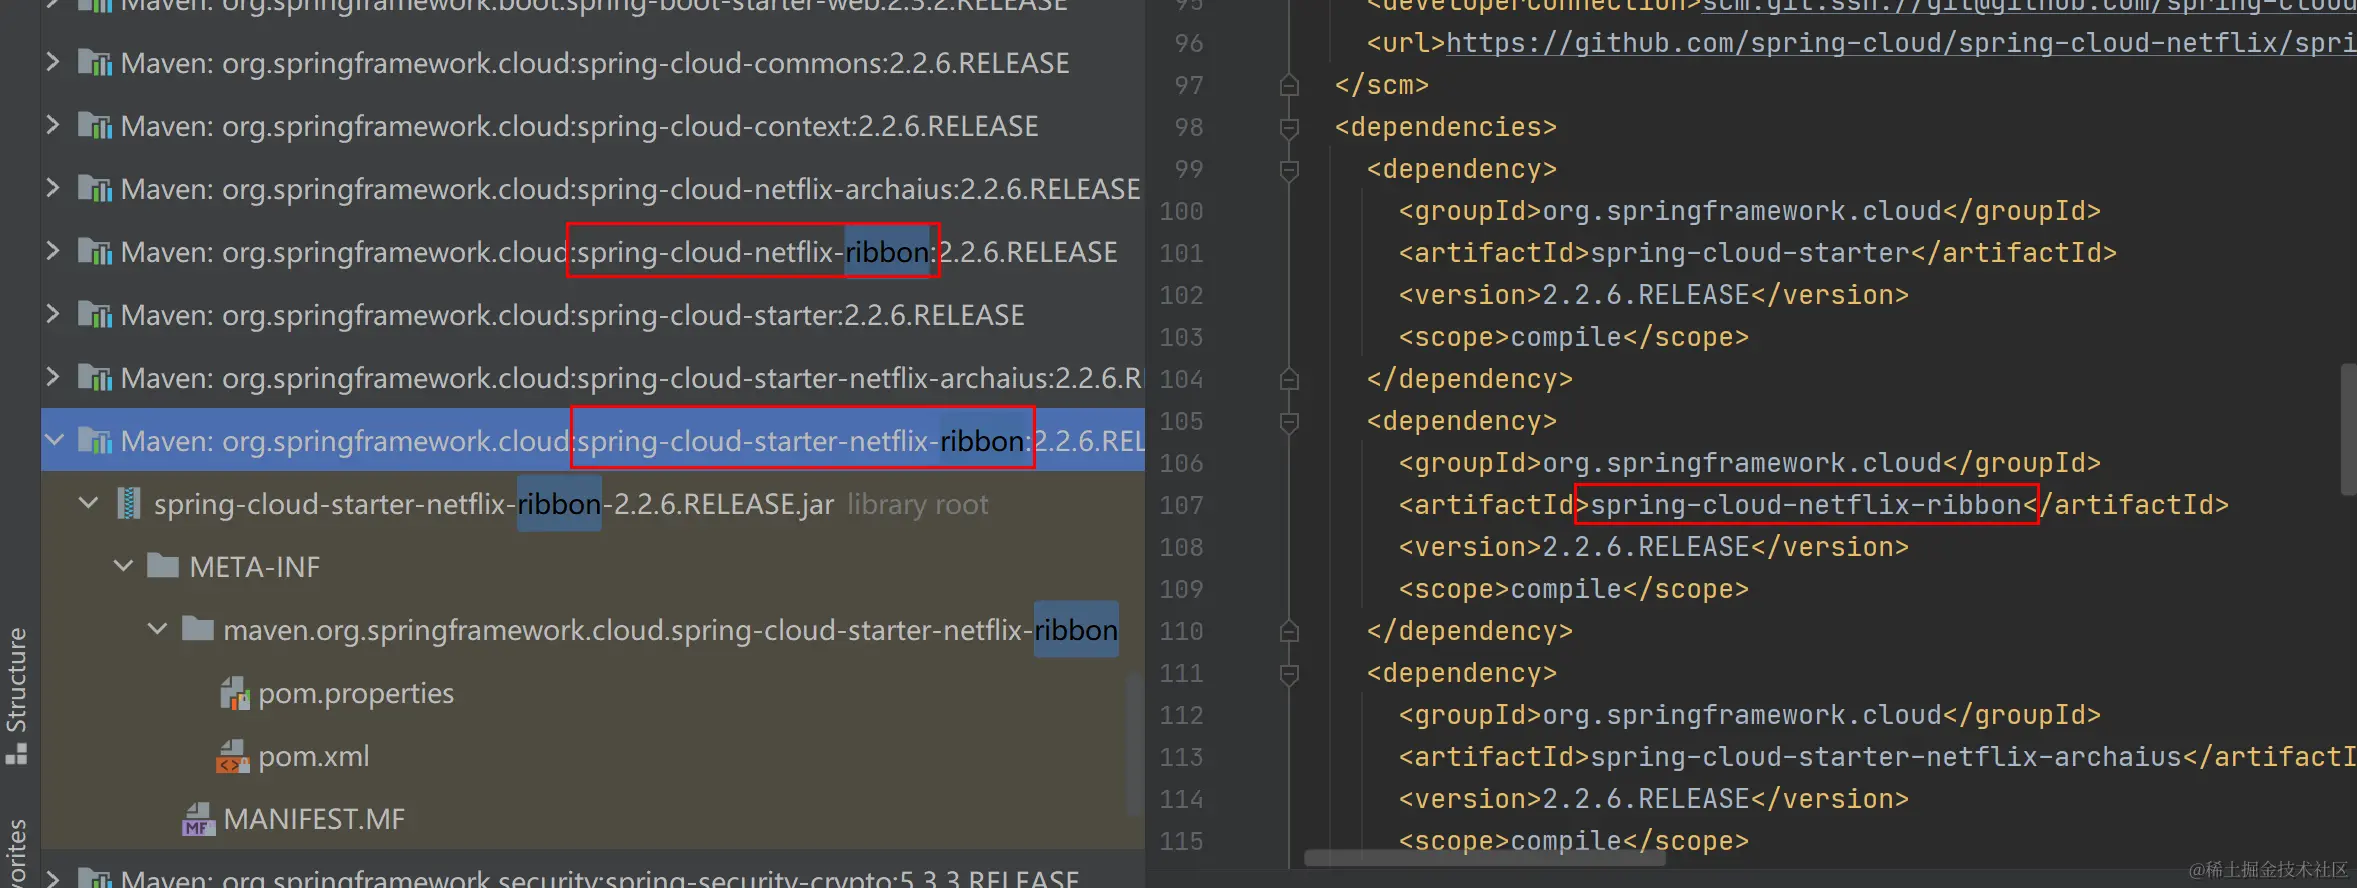Select the spring-cloud-starter:2.2.6 library icon
Image resolution: width=2357 pixels, height=888 pixels.
tap(95, 315)
